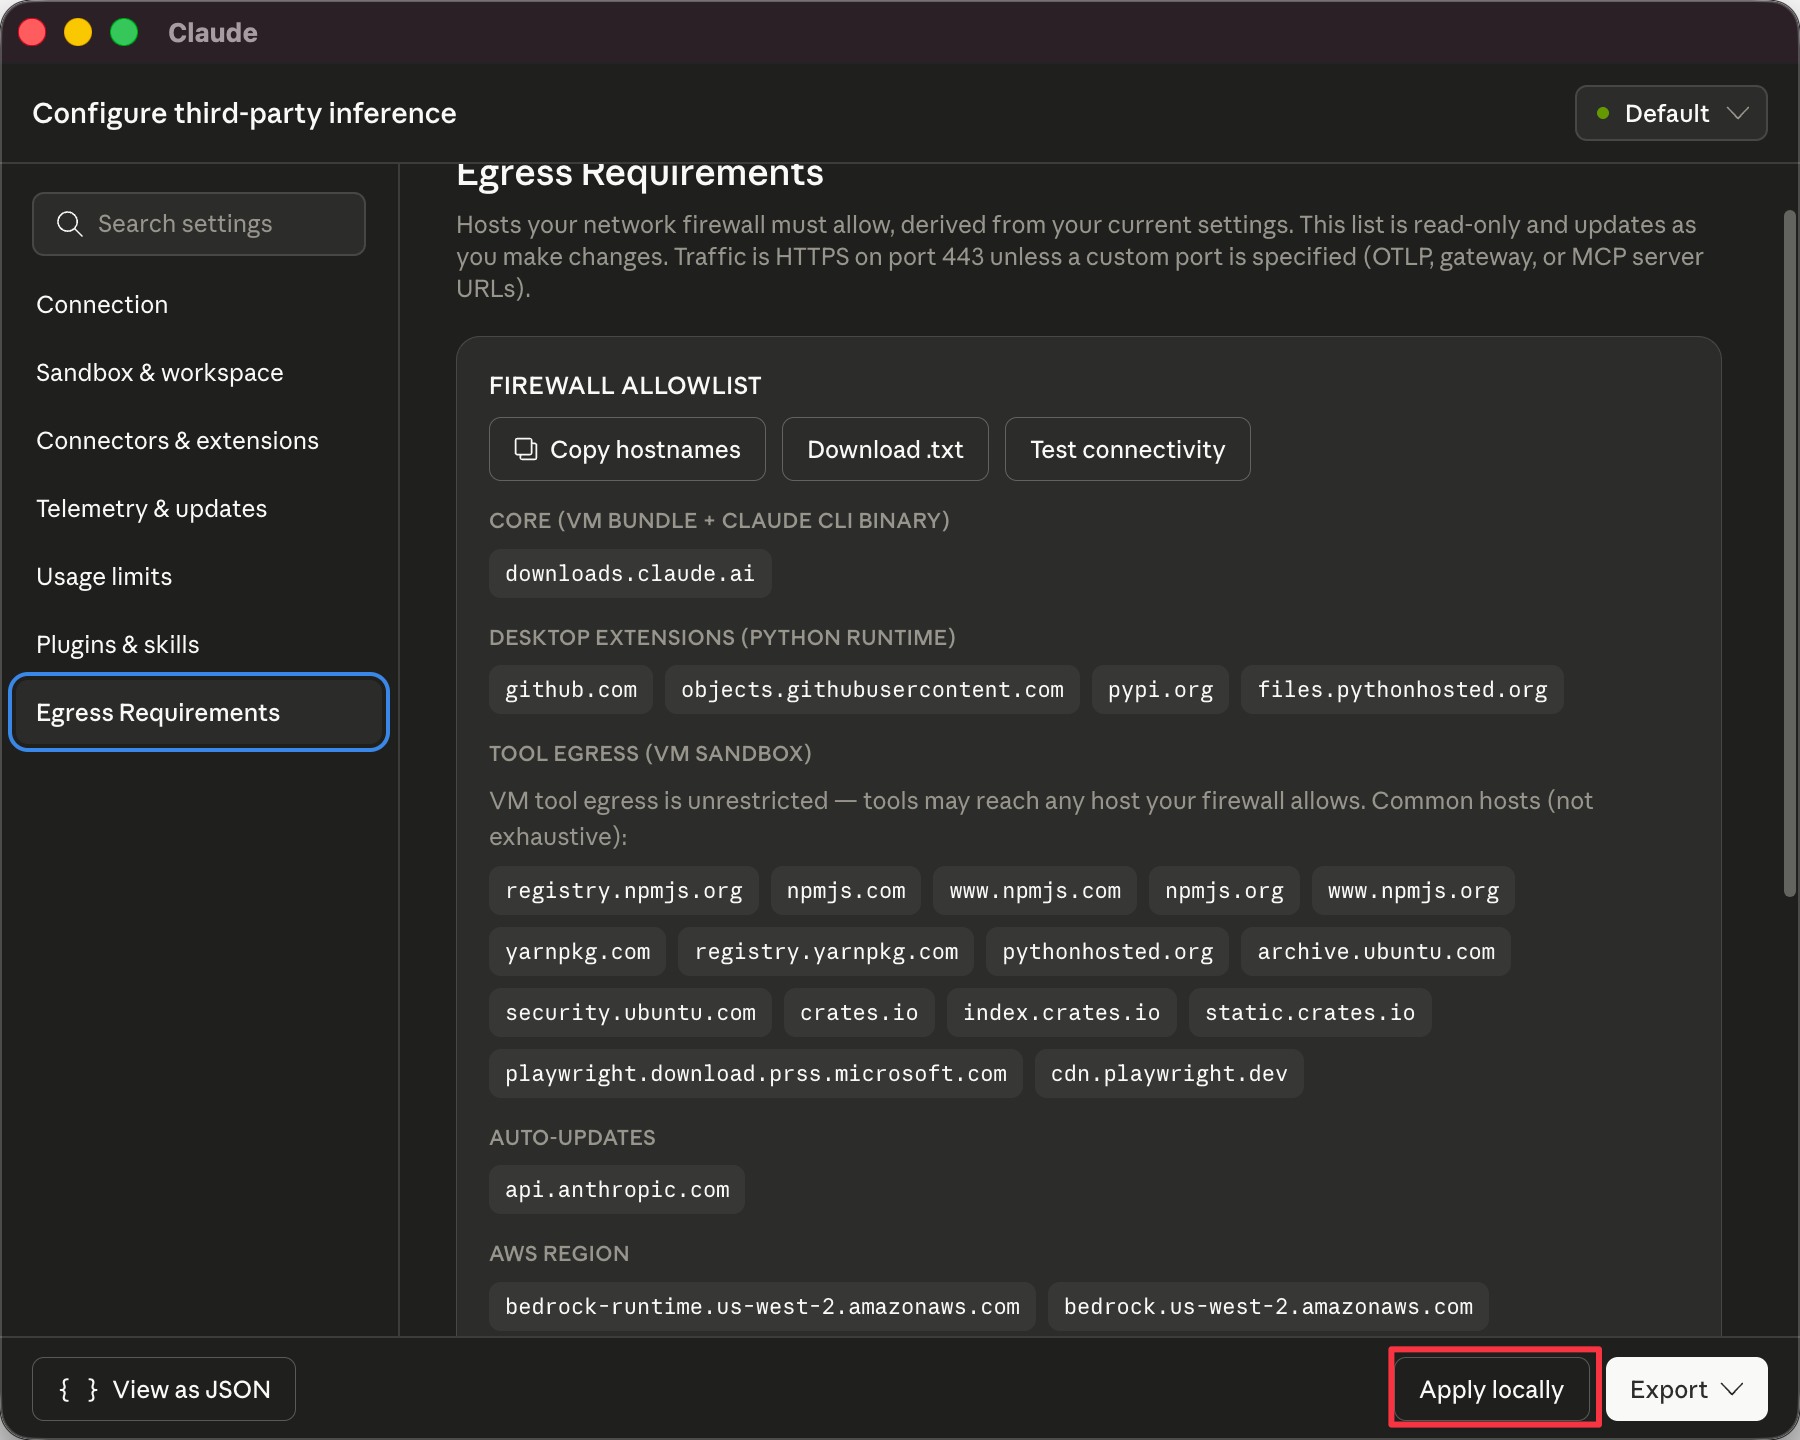This screenshot has width=1800, height=1440.
Task: Click the vertical scrollbar of settings panel
Action: pyautogui.click(x=1789, y=553)
